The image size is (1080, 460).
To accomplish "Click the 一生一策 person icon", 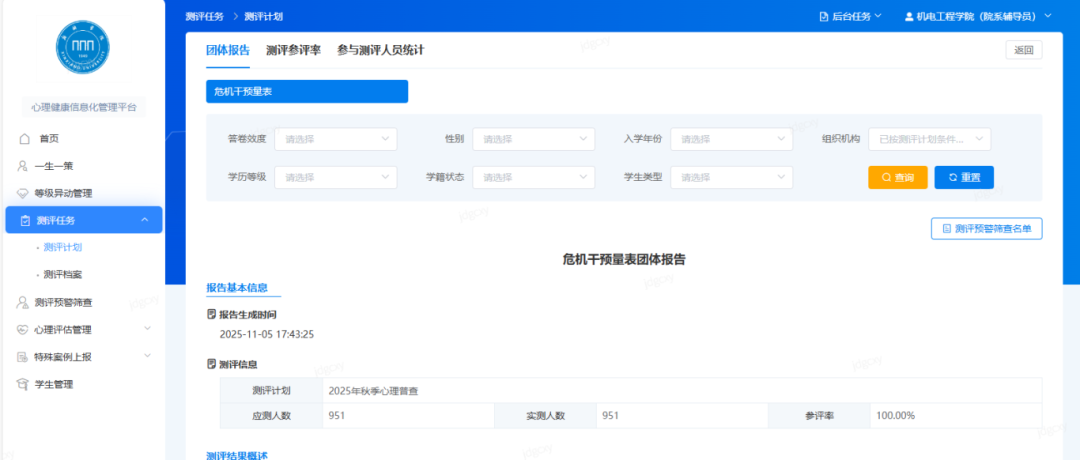I will 24,166.
